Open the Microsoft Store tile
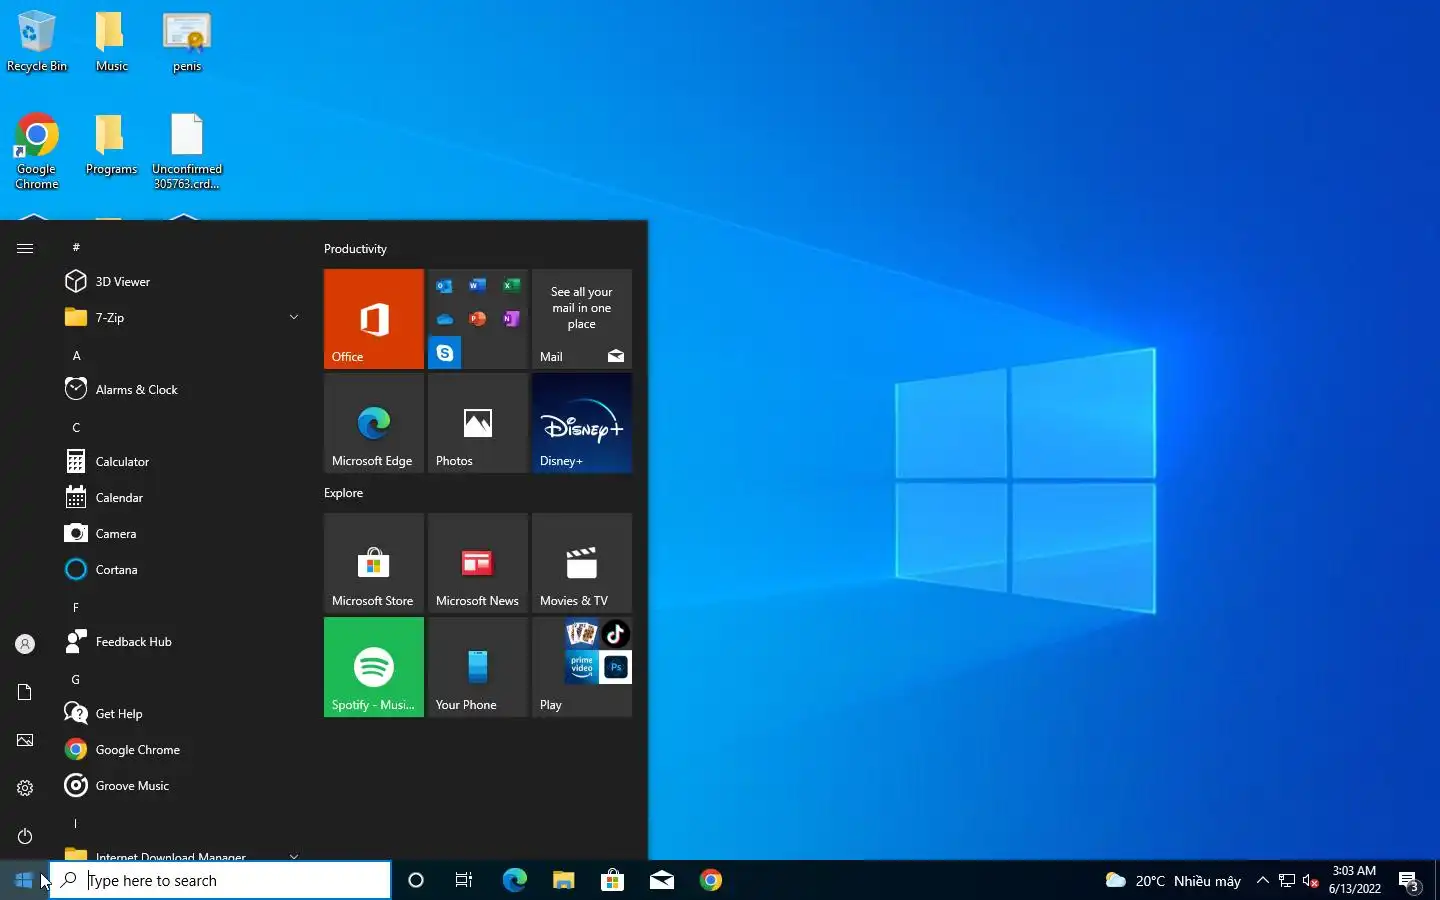Image resolution: width=1440 pixels, height=900 pixels. (x=374, y=563)
